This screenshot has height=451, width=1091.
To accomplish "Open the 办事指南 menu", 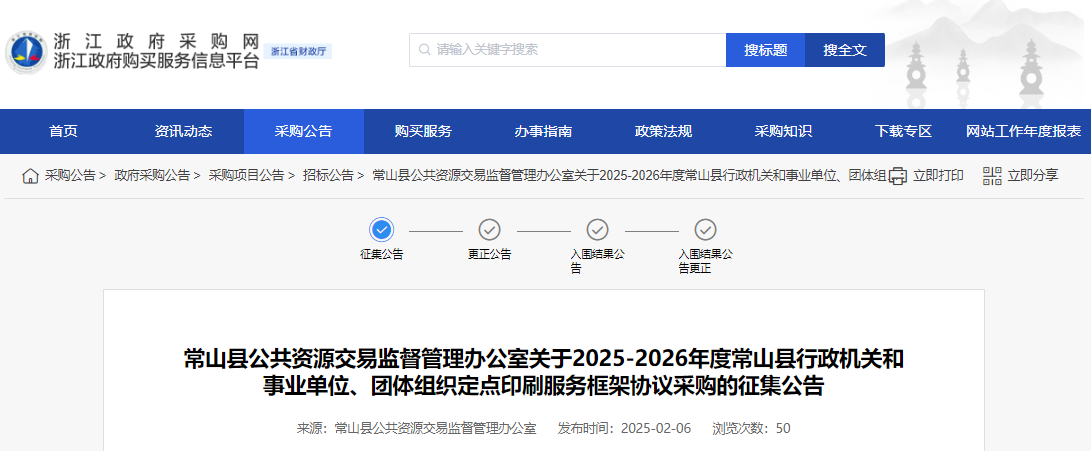I will (x=543, y=131).
